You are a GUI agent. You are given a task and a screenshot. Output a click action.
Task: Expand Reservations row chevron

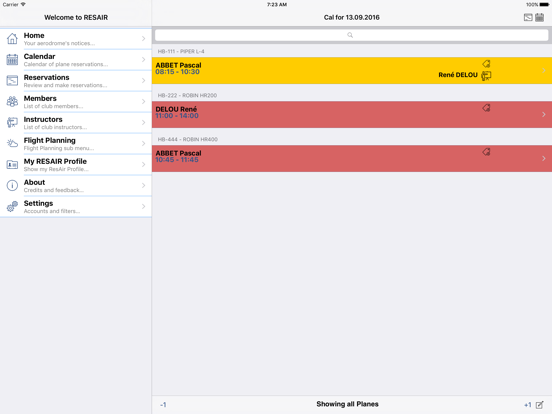(x=143, y=81)
